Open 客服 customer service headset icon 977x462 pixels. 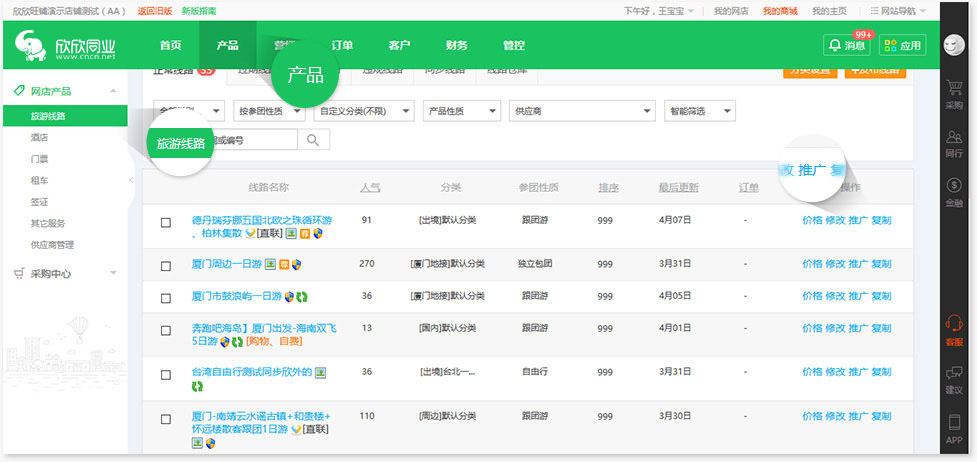tap(953, 329)
